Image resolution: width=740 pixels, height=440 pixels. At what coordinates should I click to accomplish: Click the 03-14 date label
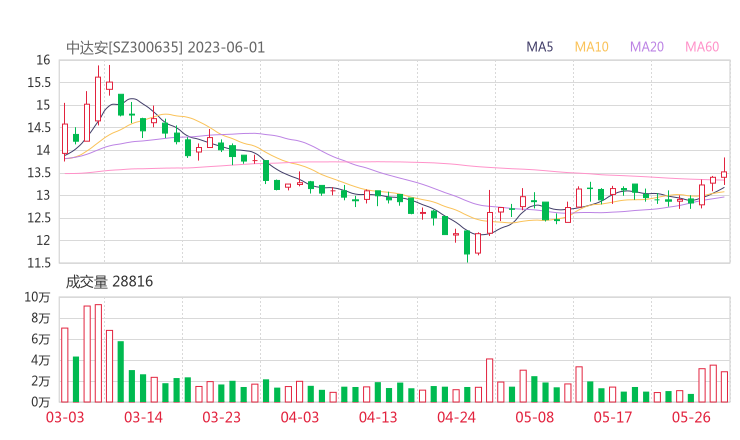coord(143,417)
